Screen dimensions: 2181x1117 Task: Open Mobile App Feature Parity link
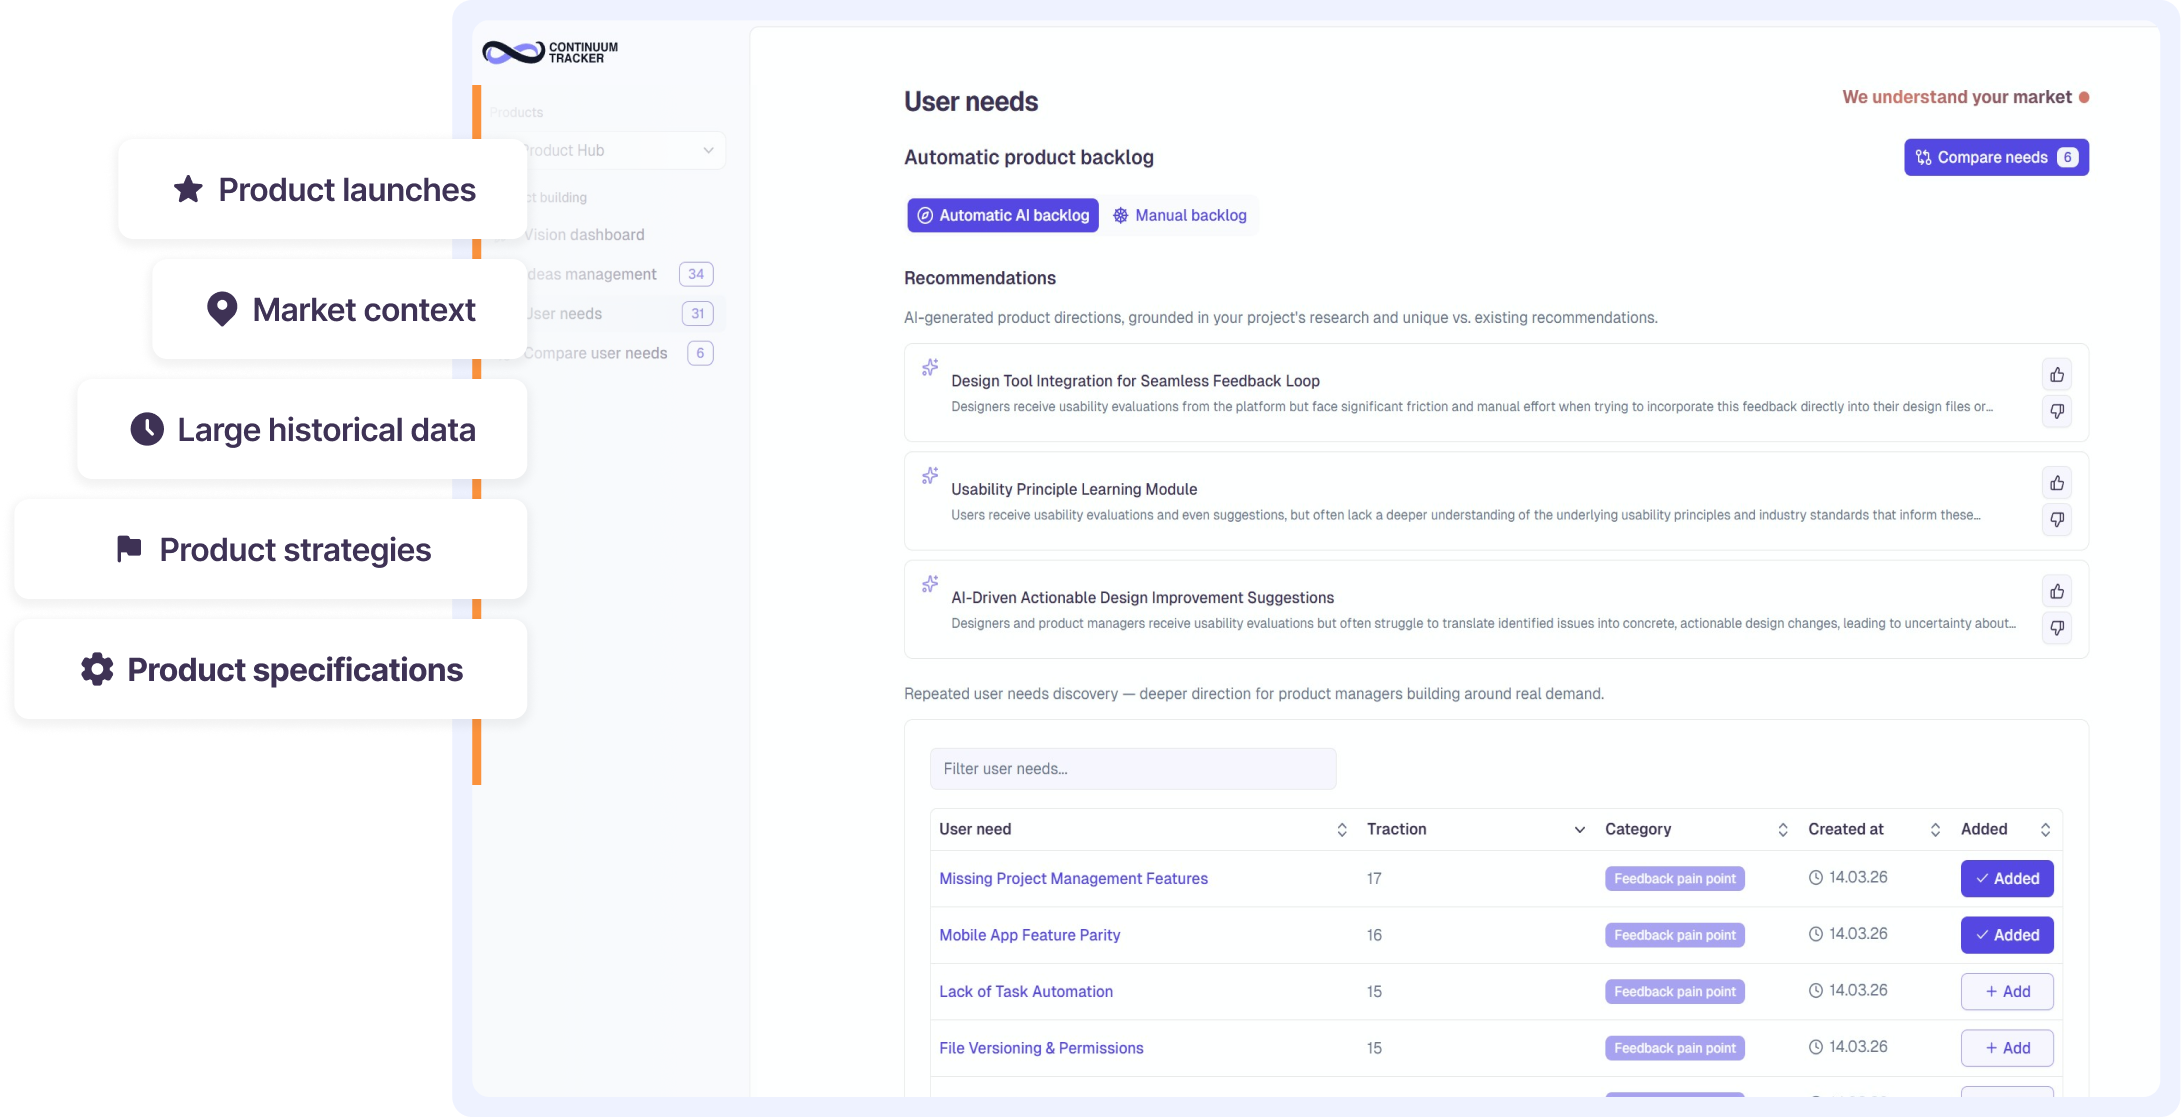click(x=1029, y=935)
